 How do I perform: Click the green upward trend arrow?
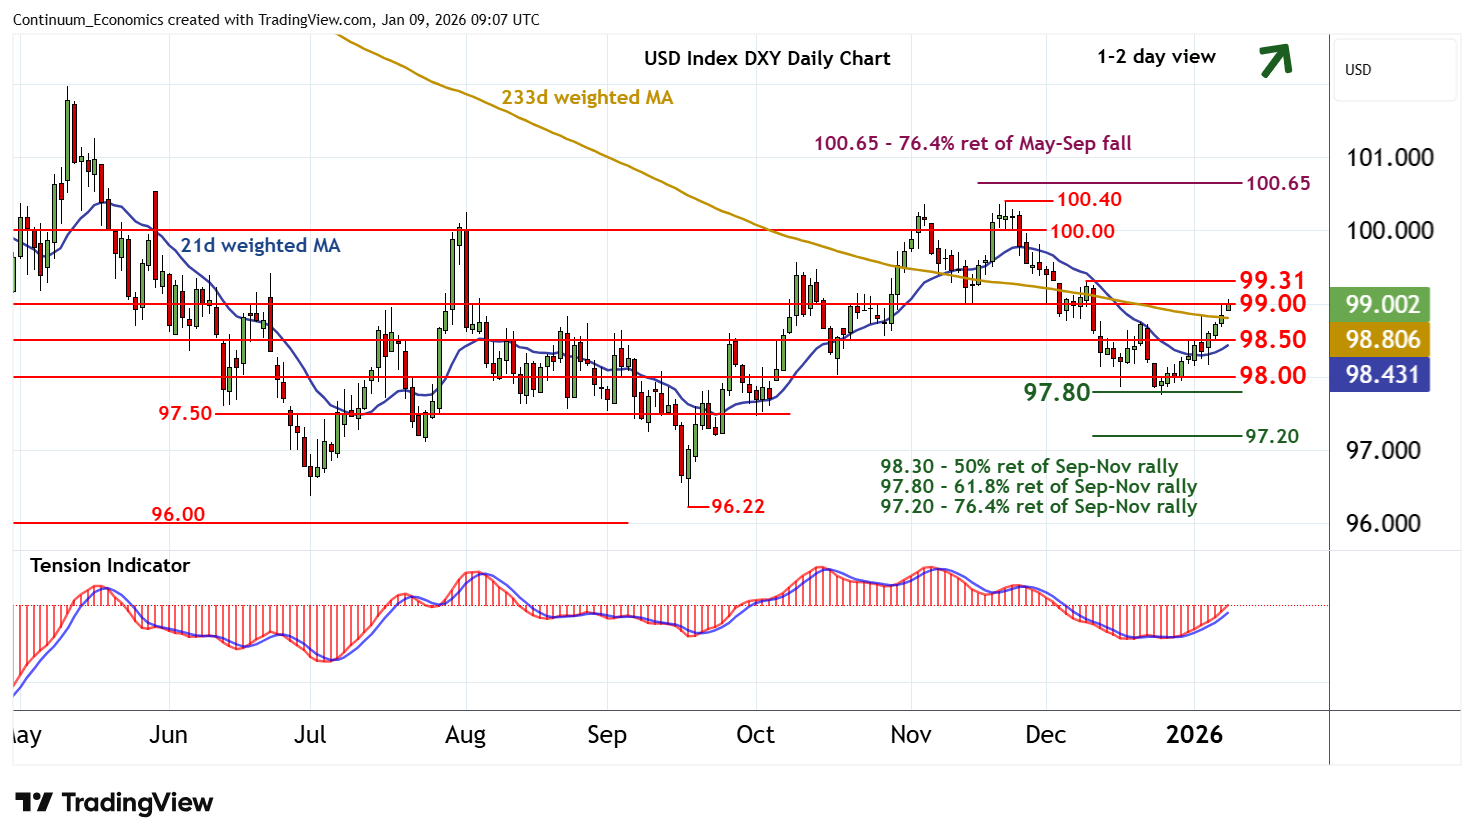[1275, 60]
